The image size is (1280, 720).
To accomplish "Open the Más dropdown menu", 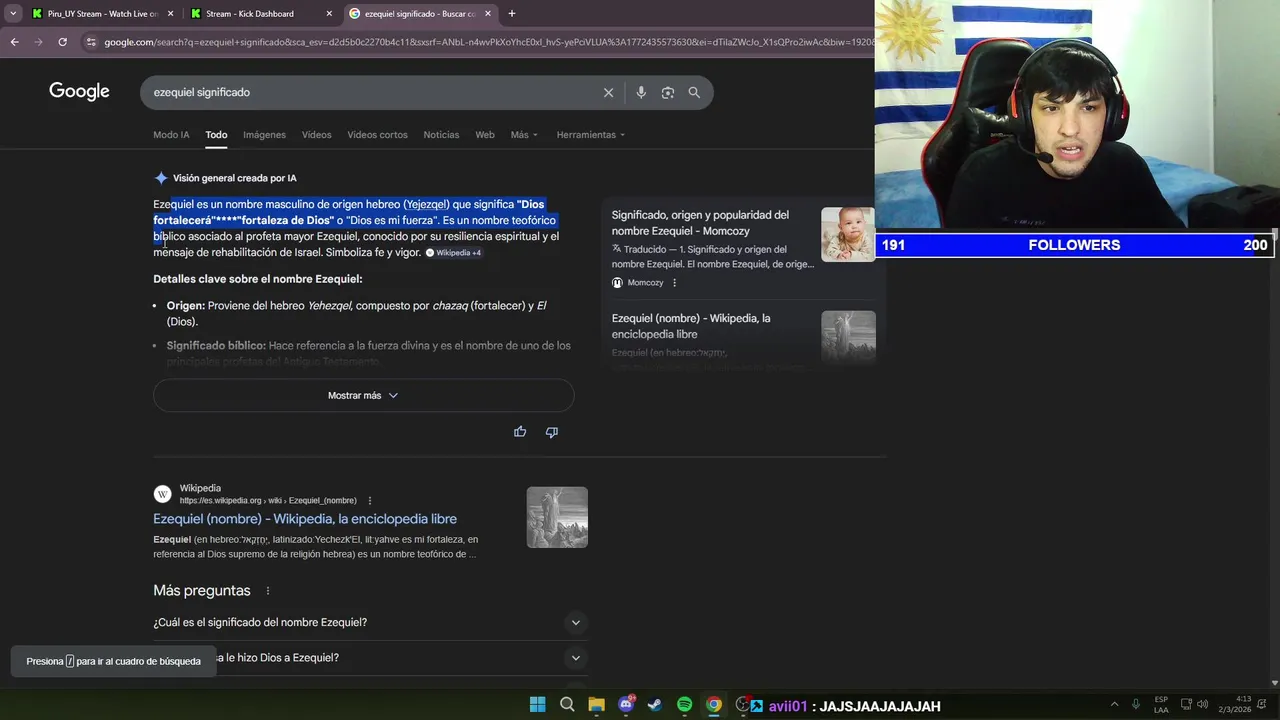I will 524,135.
